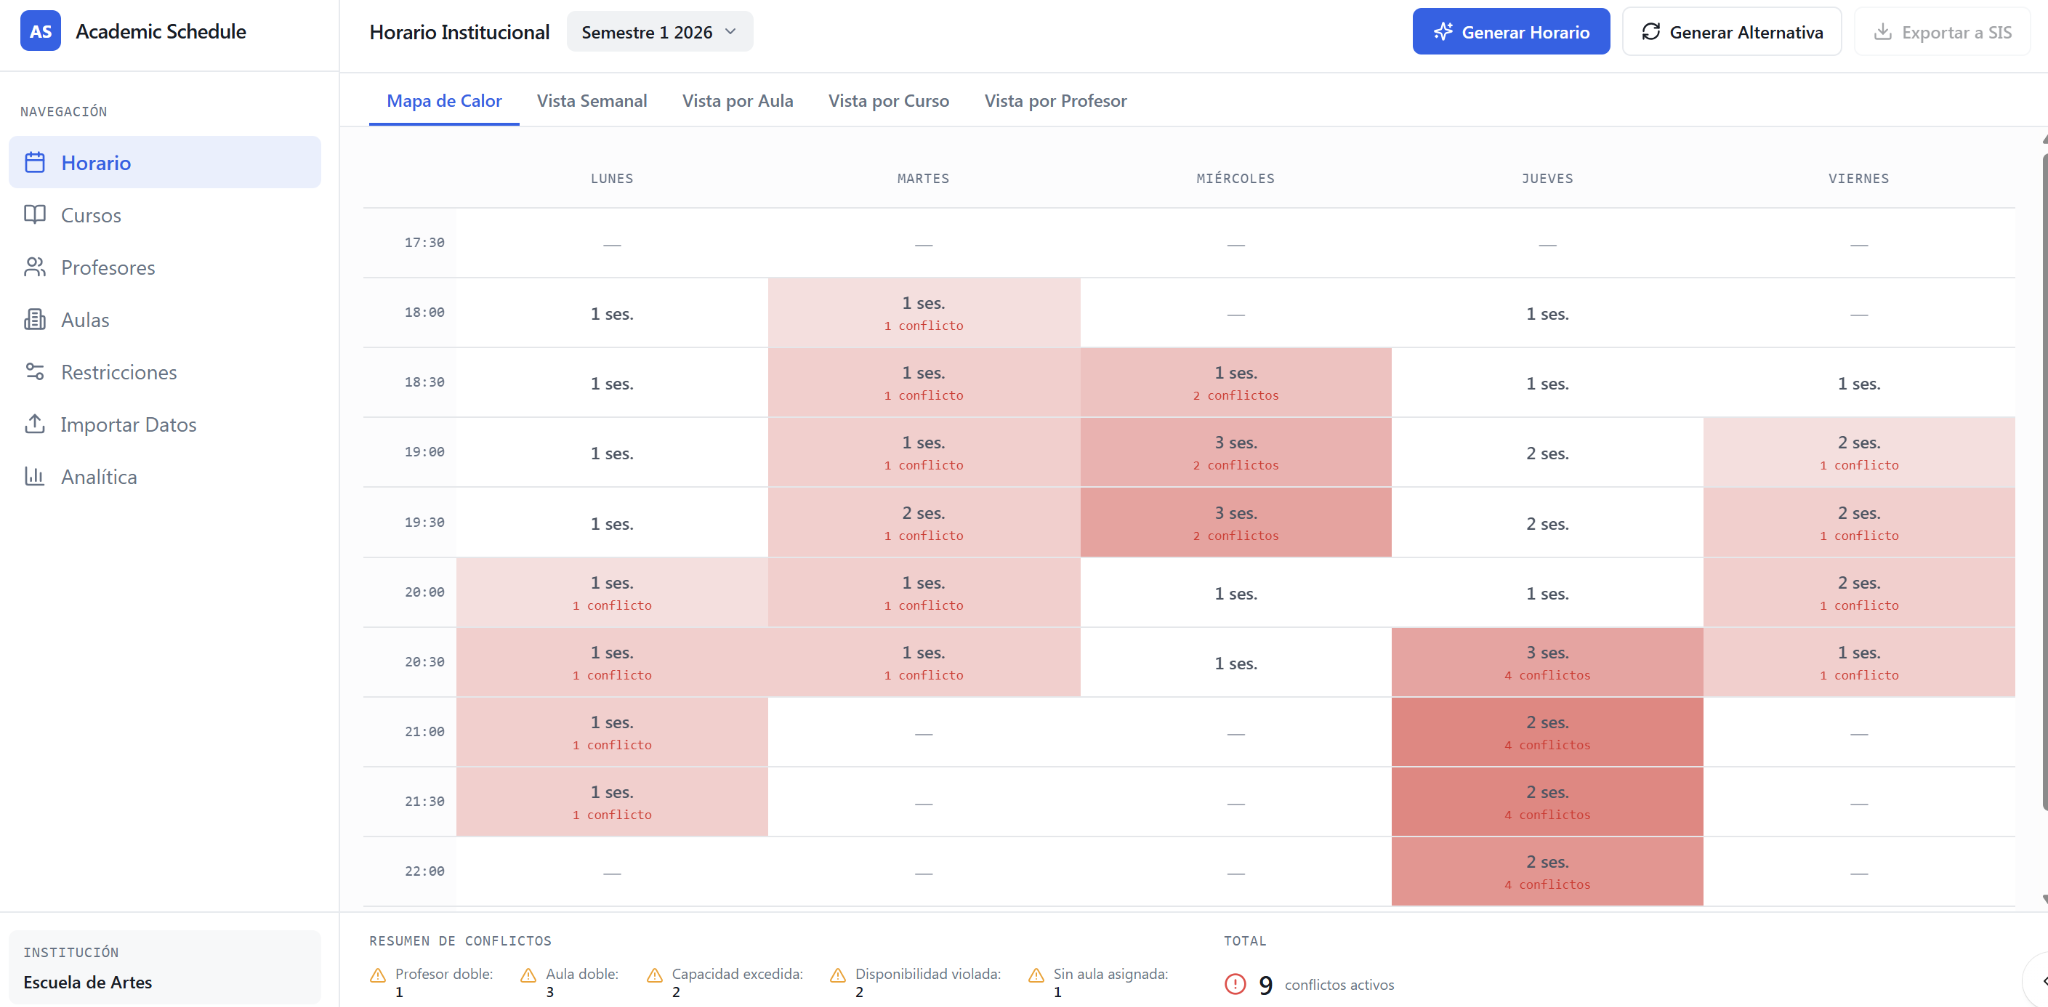Open Cursos via the book icon
The image size is (2048, 1007).
coord(35,215)
